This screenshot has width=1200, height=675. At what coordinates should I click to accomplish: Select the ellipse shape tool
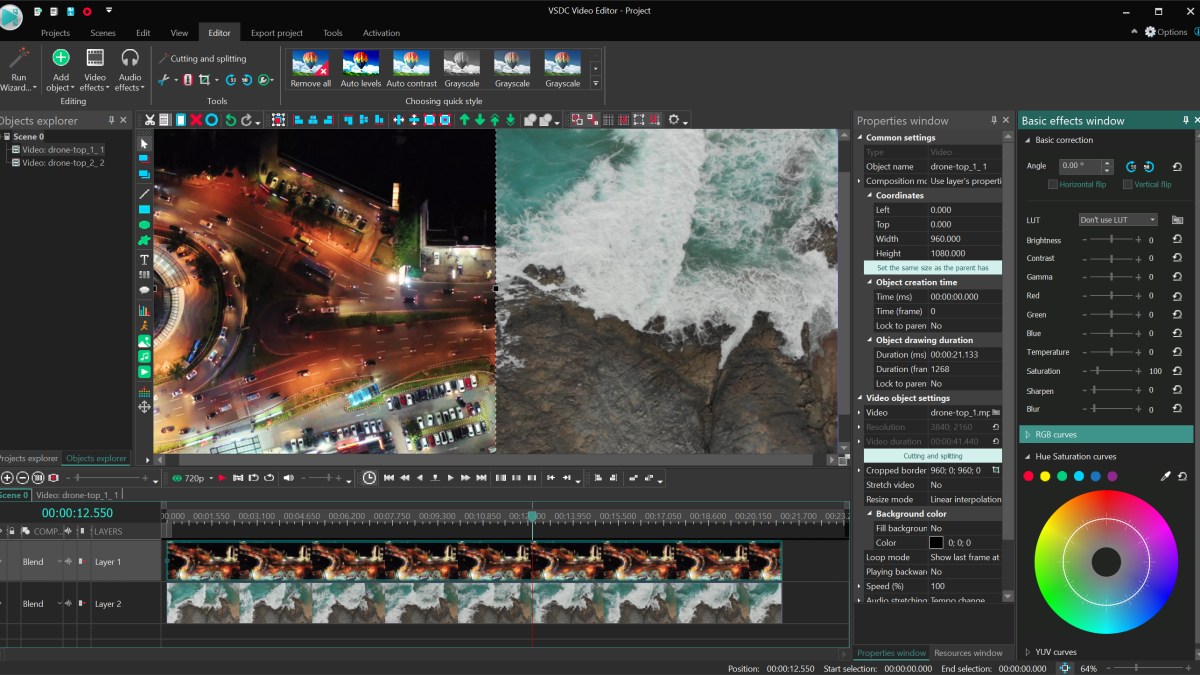[144, 226]
